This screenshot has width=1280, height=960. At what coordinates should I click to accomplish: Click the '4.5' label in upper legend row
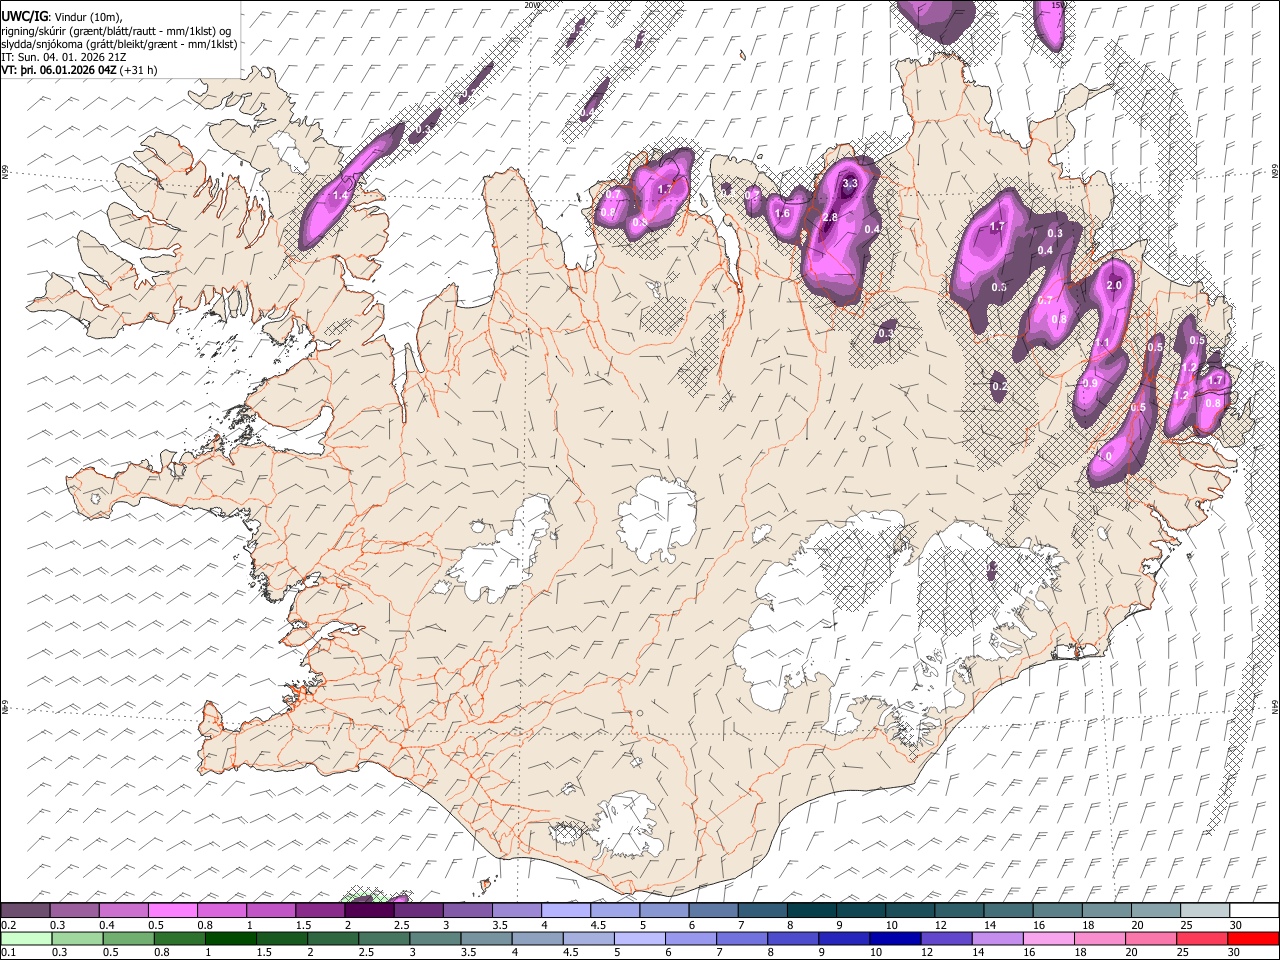(x=598, y=925)
